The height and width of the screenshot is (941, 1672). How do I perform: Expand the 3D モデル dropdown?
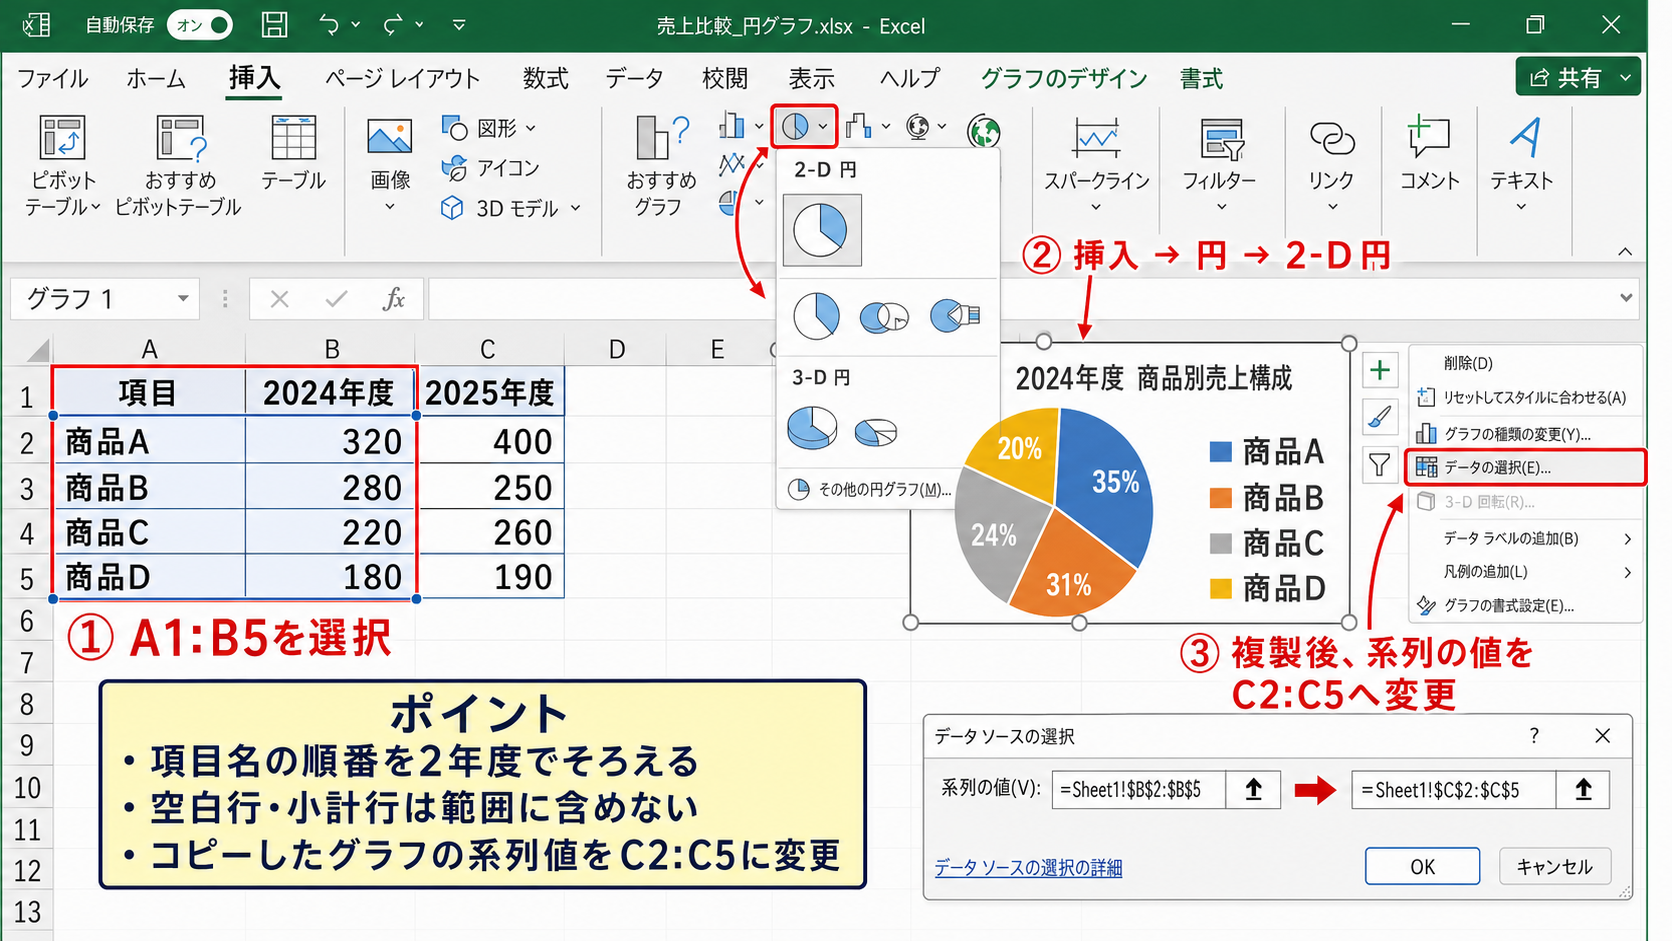point(576,208)
